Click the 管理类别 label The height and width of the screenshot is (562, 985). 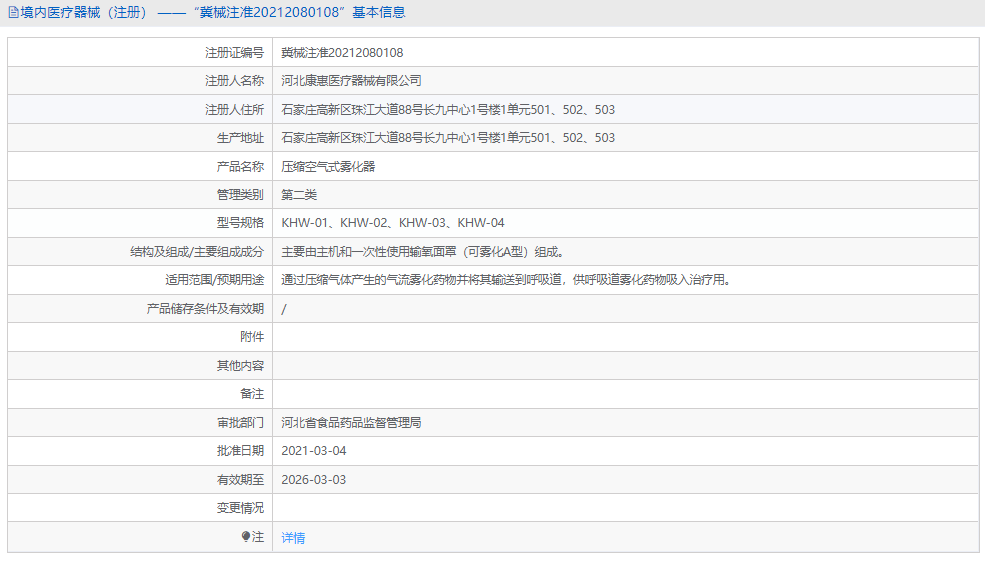coord(240,195)
